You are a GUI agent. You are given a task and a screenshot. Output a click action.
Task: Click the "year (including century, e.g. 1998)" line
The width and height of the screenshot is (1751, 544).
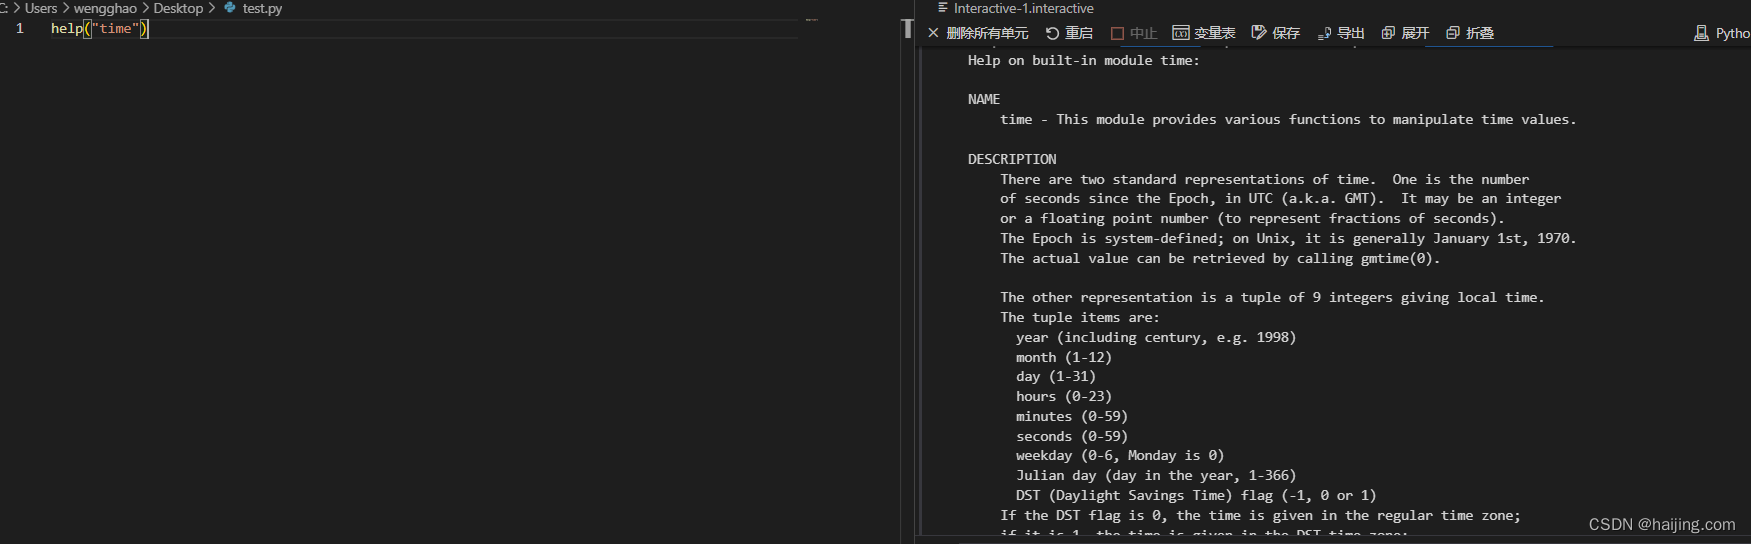[1156, 337]
